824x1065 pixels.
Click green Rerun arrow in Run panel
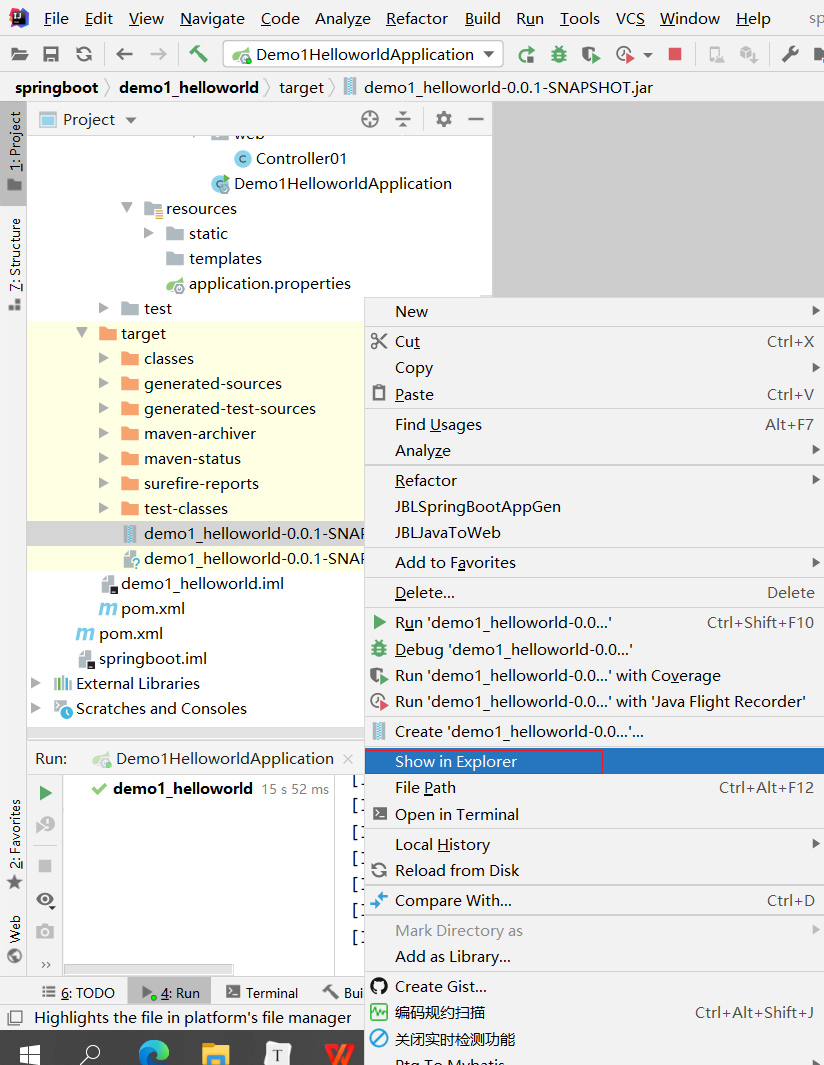point(45,793)
